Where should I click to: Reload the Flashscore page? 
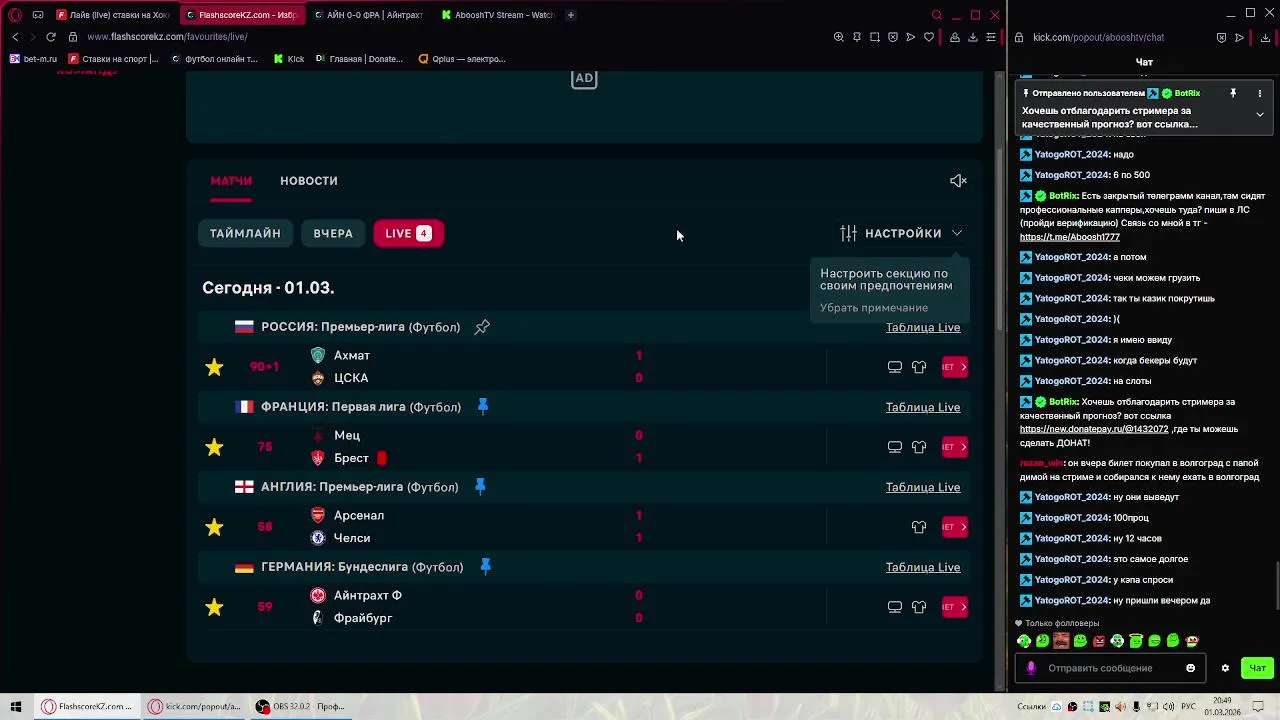point(51,37)
